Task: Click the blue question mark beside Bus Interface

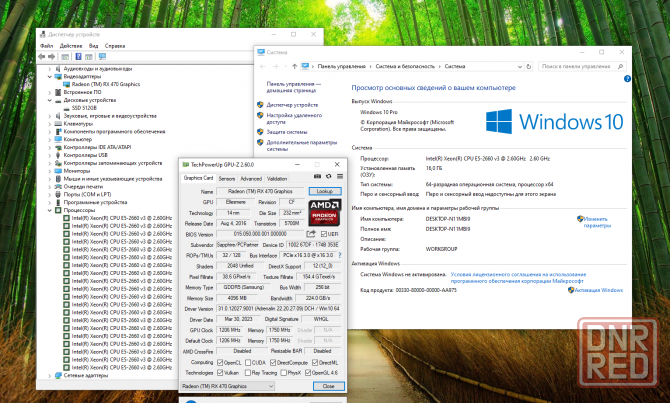Action: tap(340, 255)
